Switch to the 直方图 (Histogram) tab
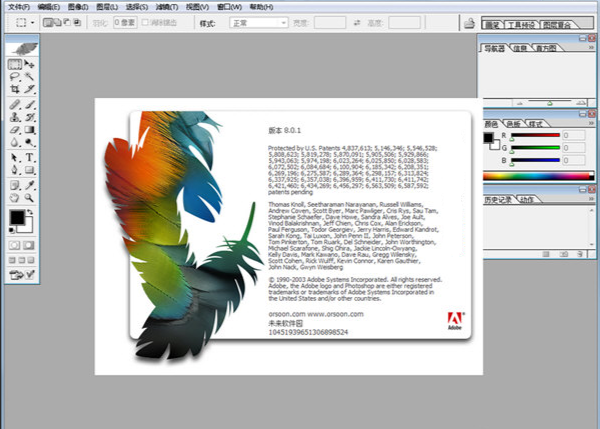The width and height of the screenshot is (600, 429). point(546,48)
